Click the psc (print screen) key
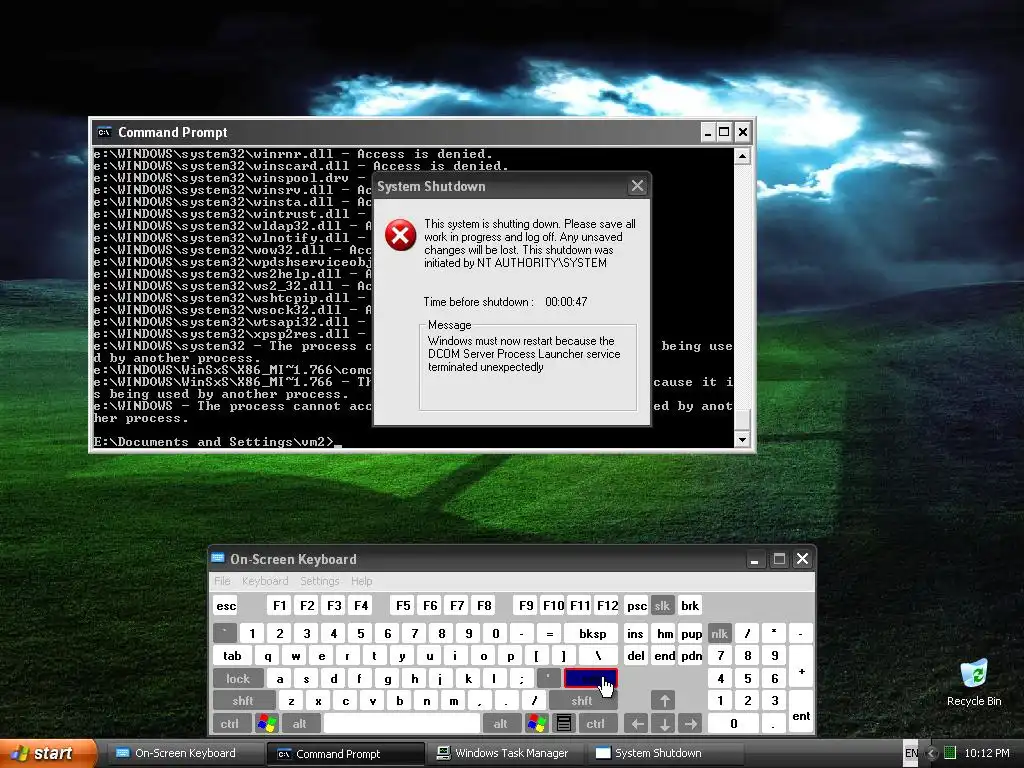Viewport: 1024px width, 768px height. click(x=637, y=605)
